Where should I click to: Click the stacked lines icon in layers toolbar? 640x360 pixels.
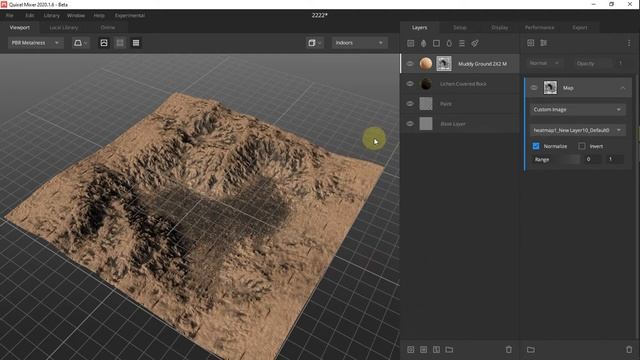(462, 43)
